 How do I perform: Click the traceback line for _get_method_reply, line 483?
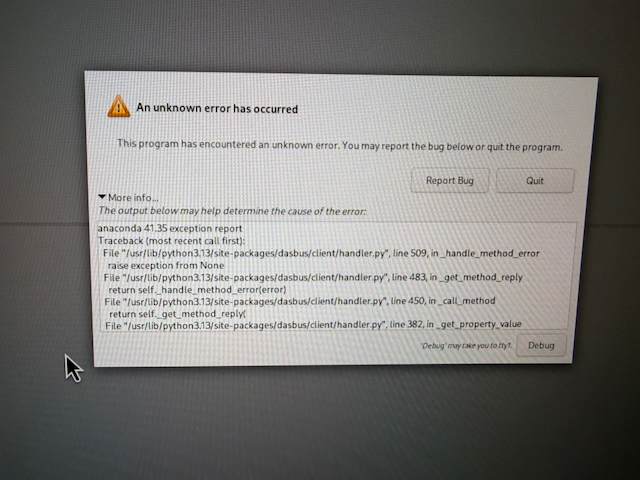point(313,278)
